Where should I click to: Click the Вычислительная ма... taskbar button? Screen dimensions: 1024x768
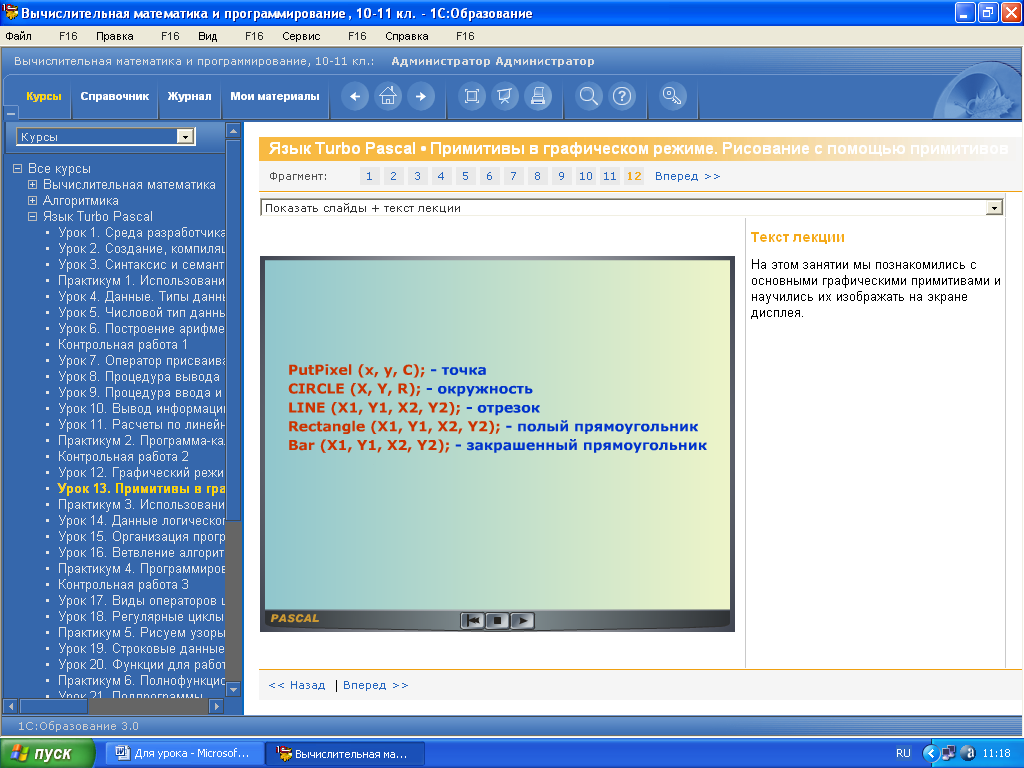pos(345,753)
